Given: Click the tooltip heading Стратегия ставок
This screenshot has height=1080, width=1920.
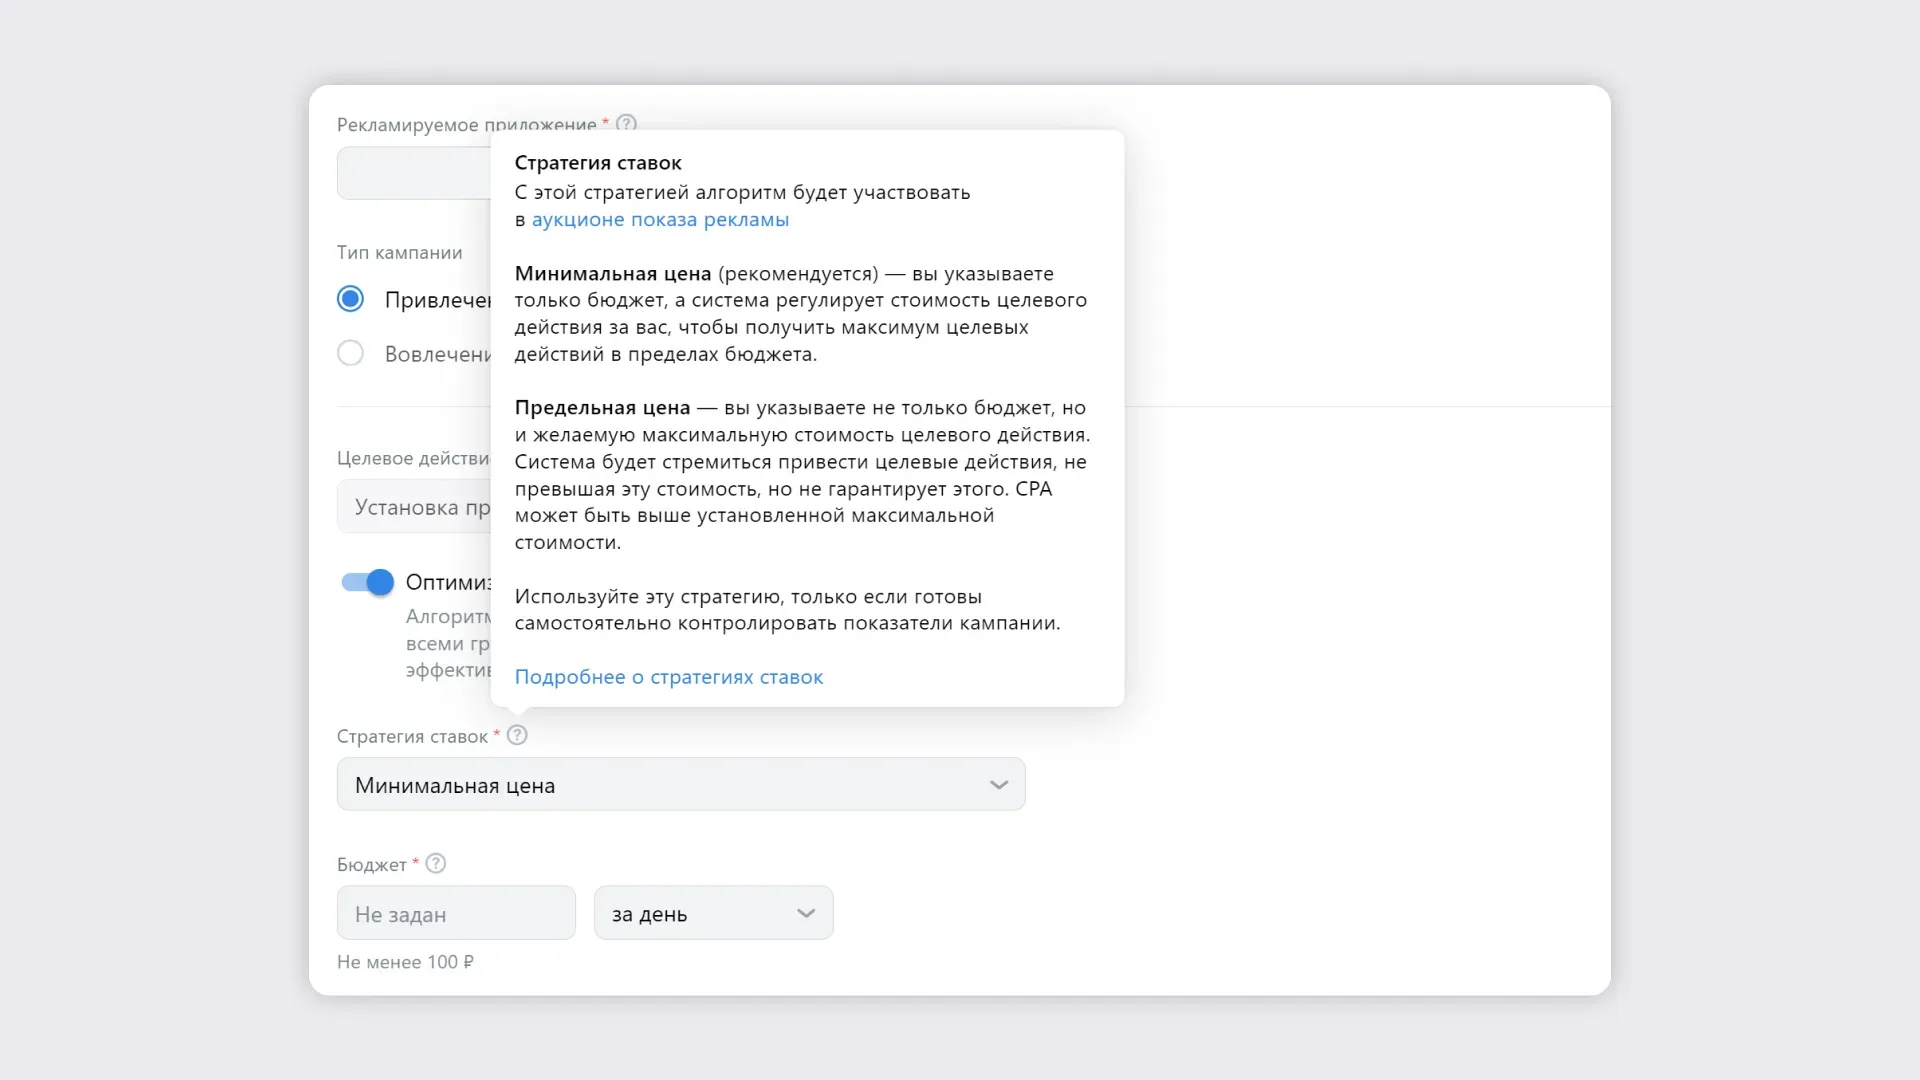Looking at the screenshot, I should click(598, 163).
